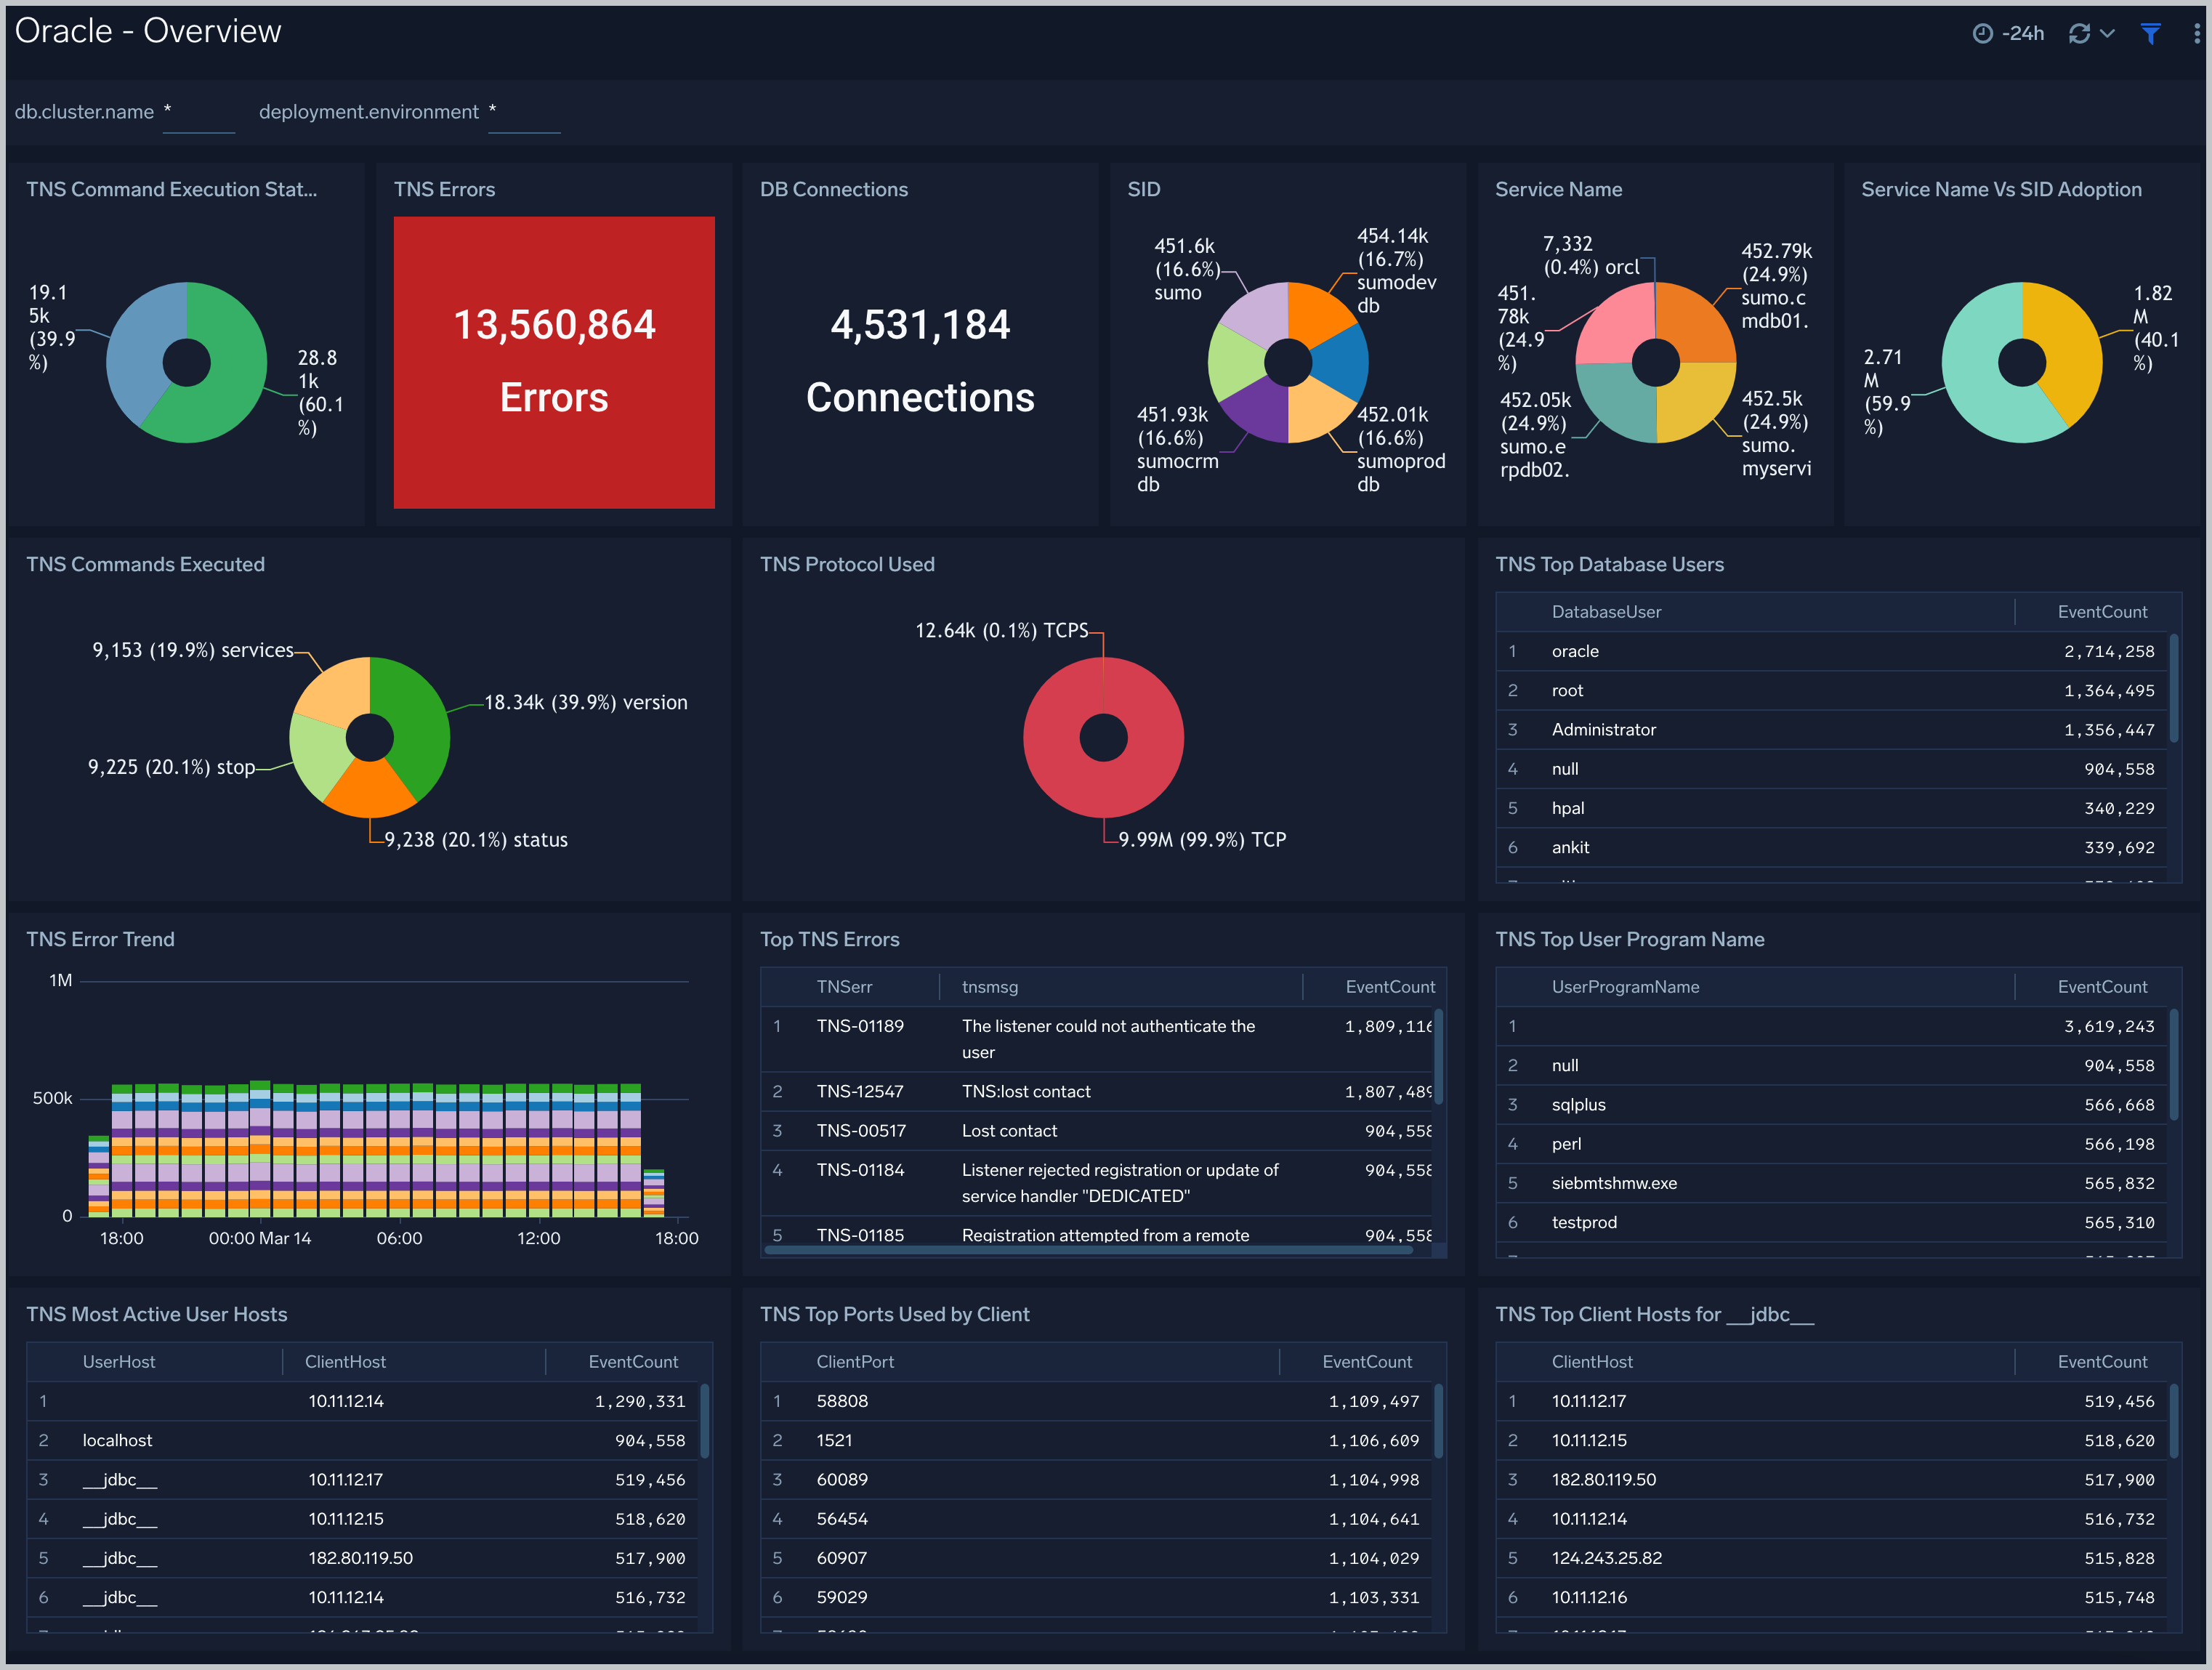The width and height of the screenshot is (2212, 1670).
Task: Select the 124.243.25.82 client host row
Action: (x=1832, y=1558)
